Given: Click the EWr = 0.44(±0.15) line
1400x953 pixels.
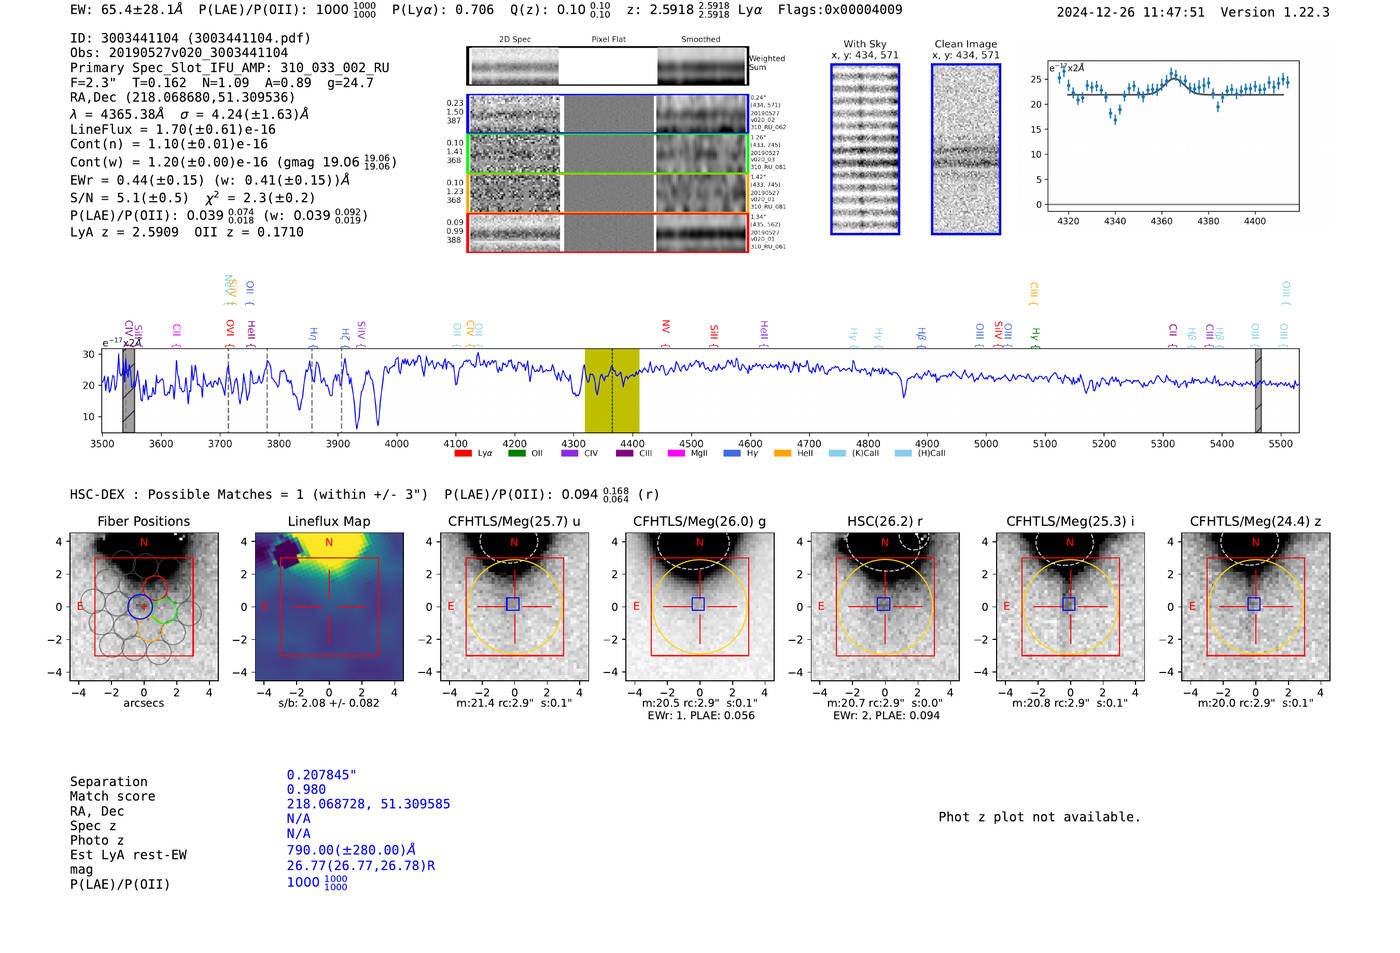Looking at the screenshot, I should coord(210,180).
